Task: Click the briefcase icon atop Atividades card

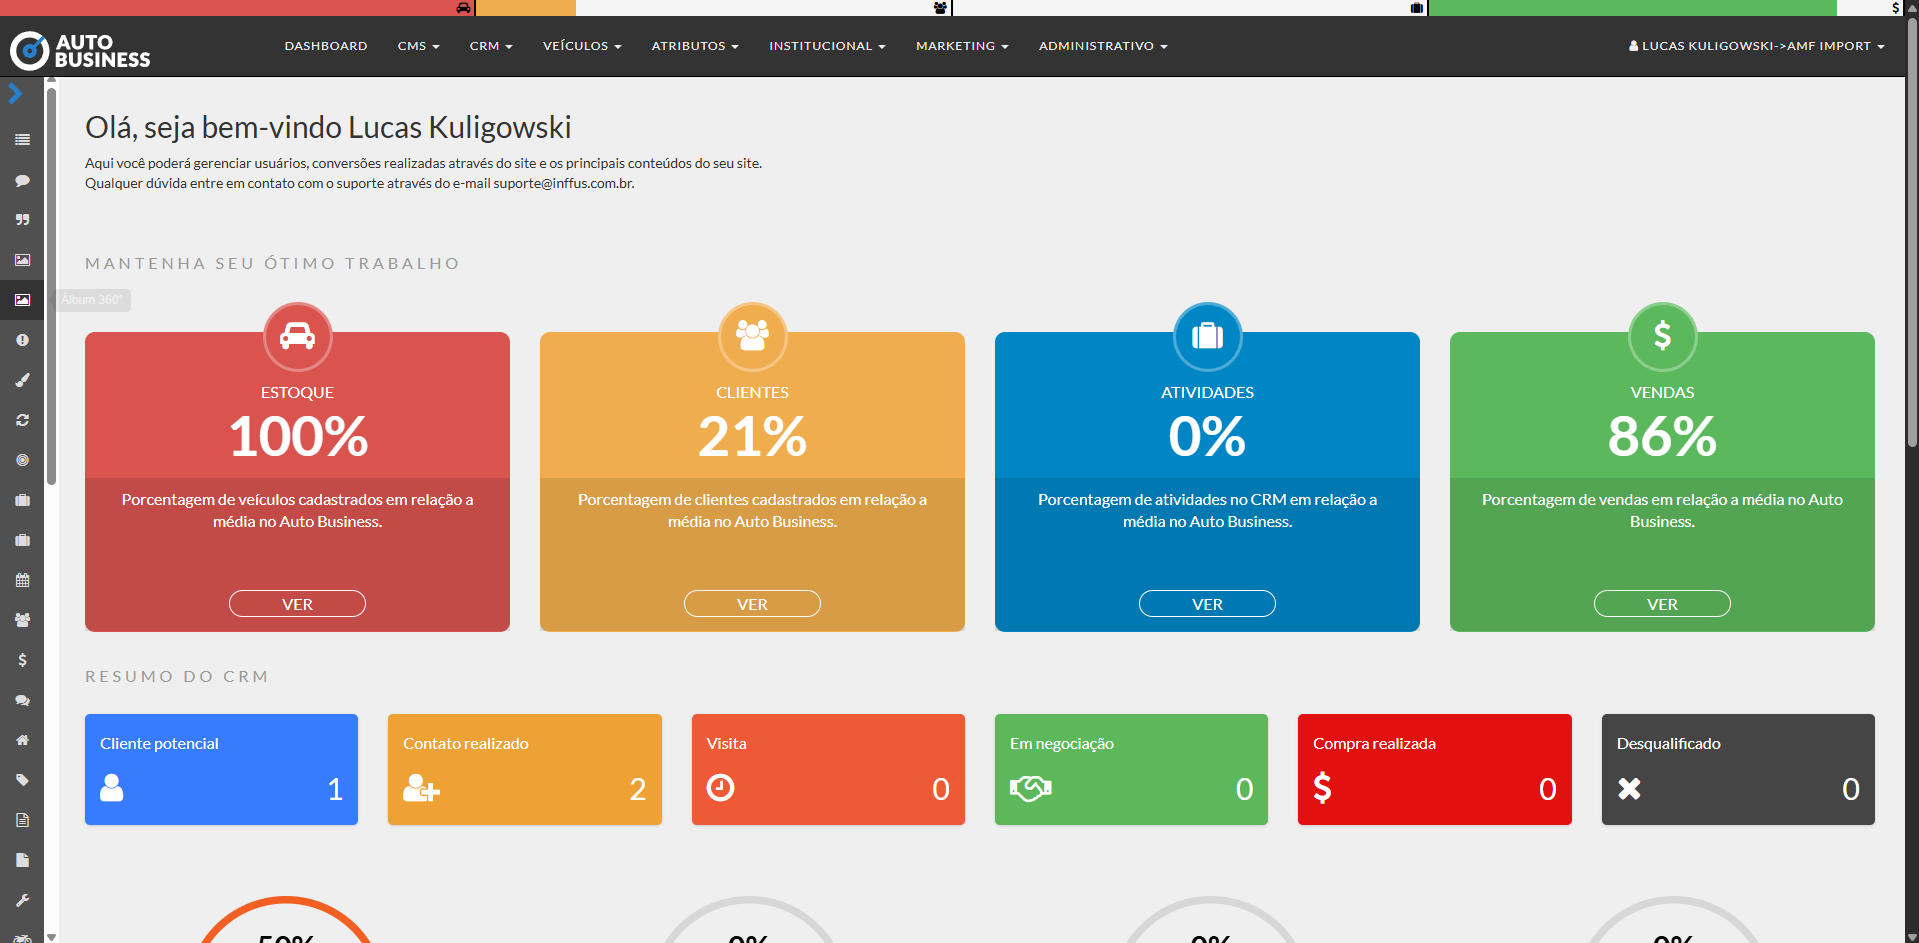Action: [x=1207, y=336]
